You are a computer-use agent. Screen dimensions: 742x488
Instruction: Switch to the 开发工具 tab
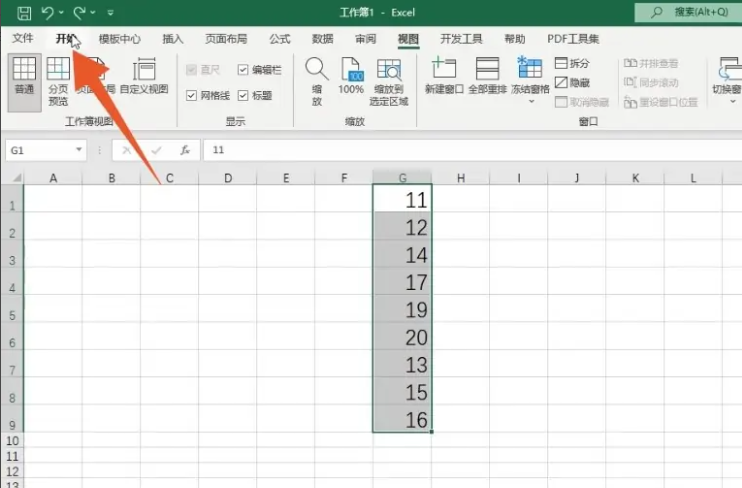tap(461, 39)
